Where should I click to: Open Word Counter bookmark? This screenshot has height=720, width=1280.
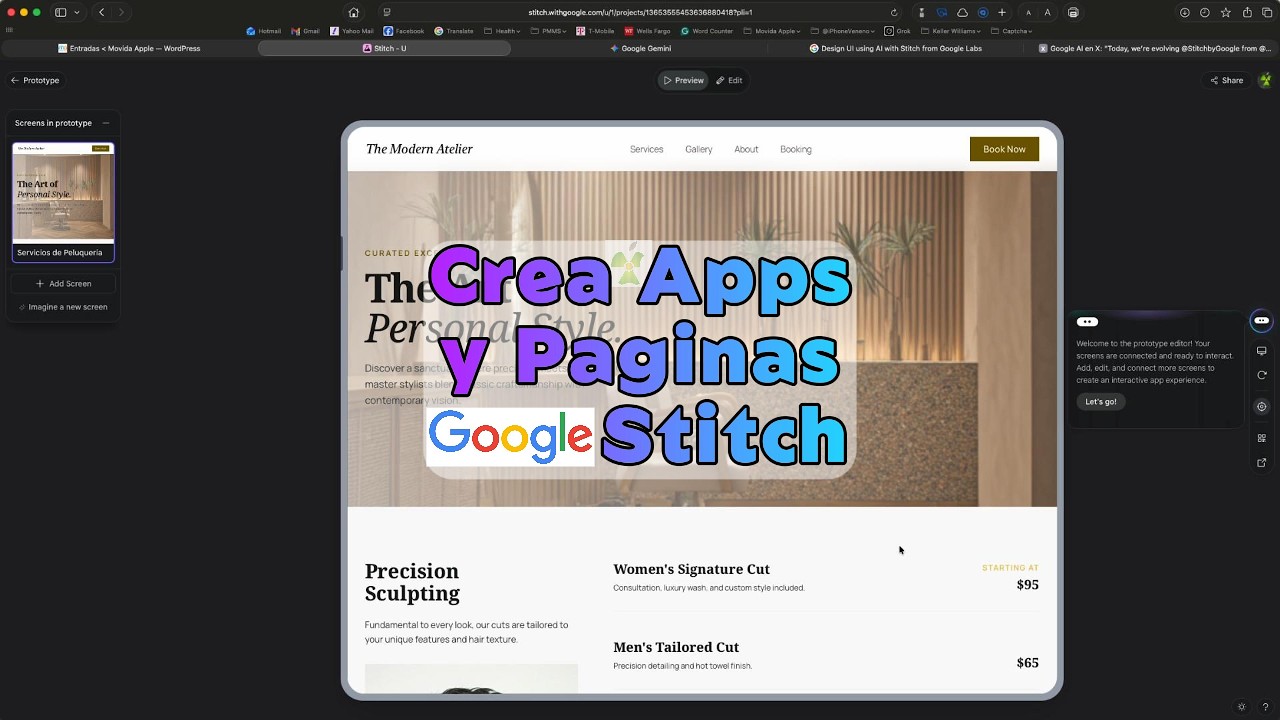(x=707, y=31)
